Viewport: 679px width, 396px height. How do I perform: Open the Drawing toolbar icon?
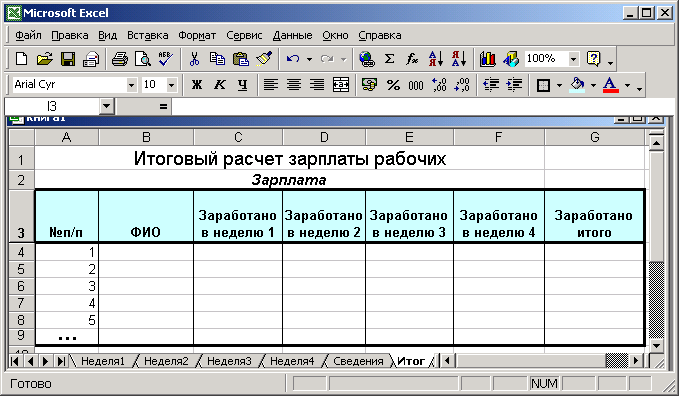511,59
